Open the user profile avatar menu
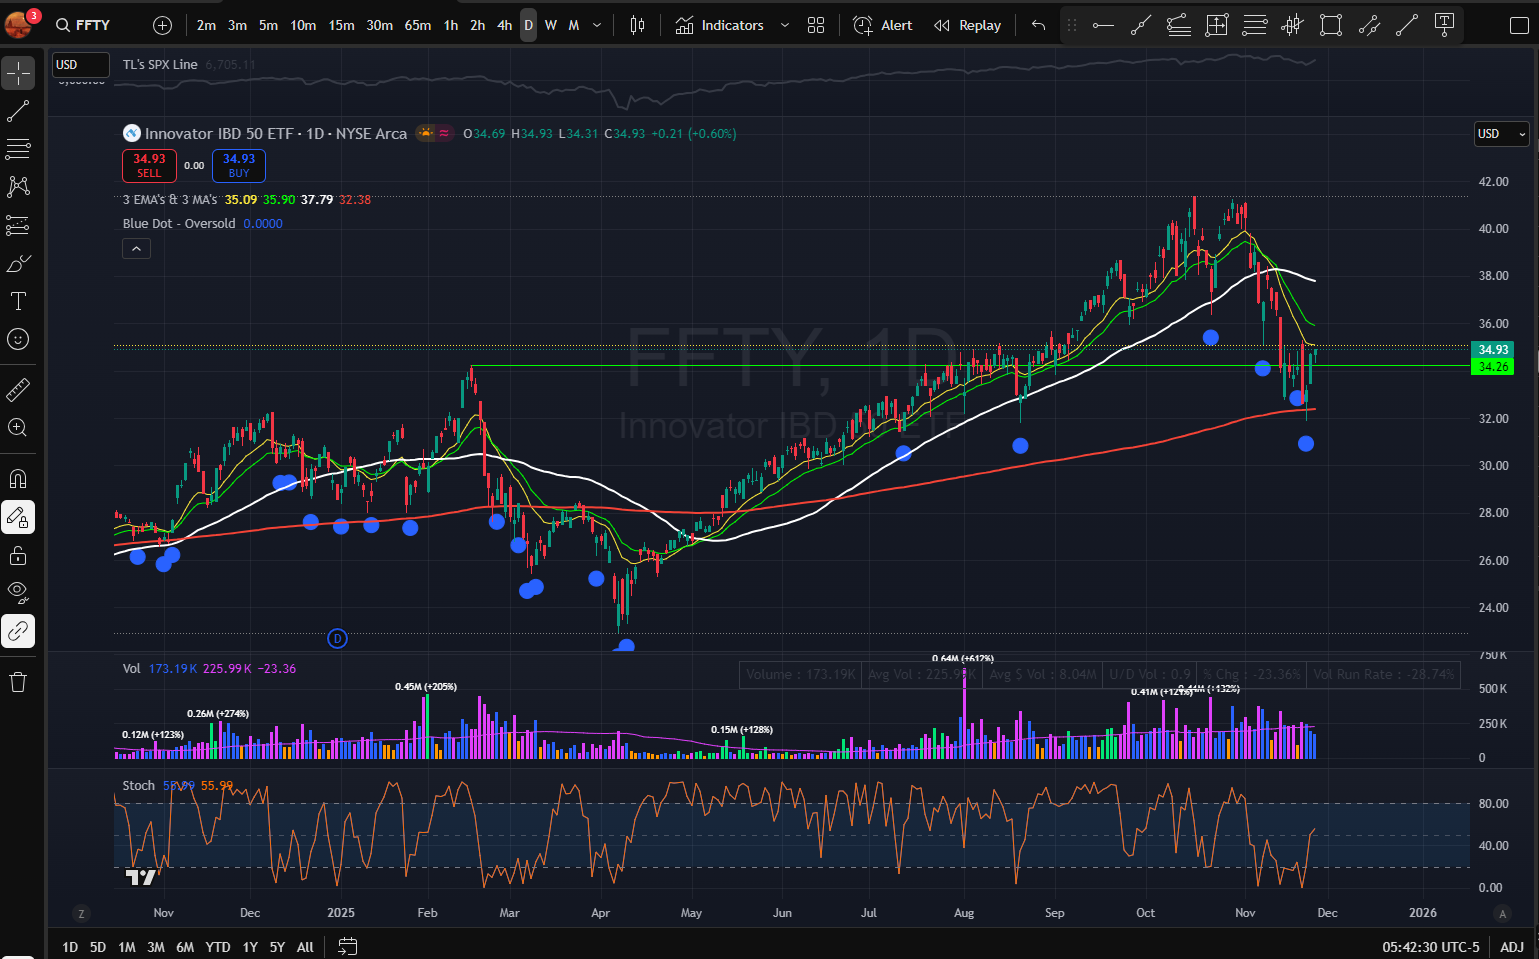The width and height of the screenshot is (1539, 959). [x=19, y=23]
